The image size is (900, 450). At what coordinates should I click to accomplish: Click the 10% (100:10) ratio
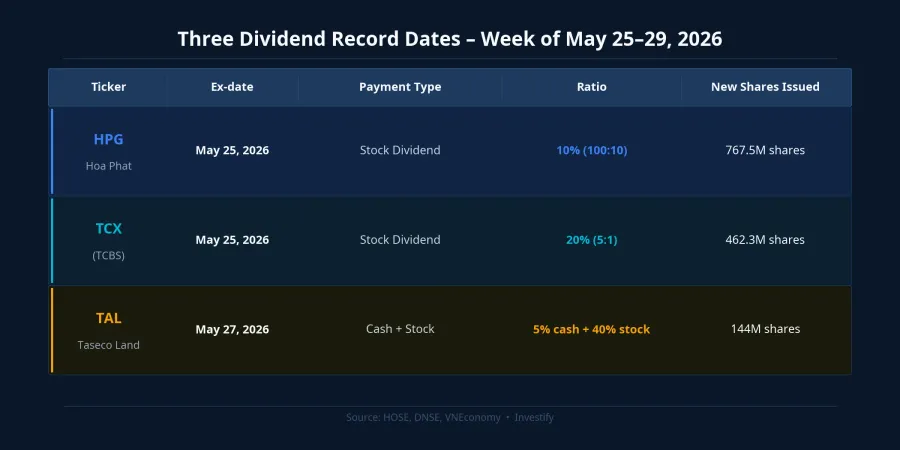coord(592,150)
